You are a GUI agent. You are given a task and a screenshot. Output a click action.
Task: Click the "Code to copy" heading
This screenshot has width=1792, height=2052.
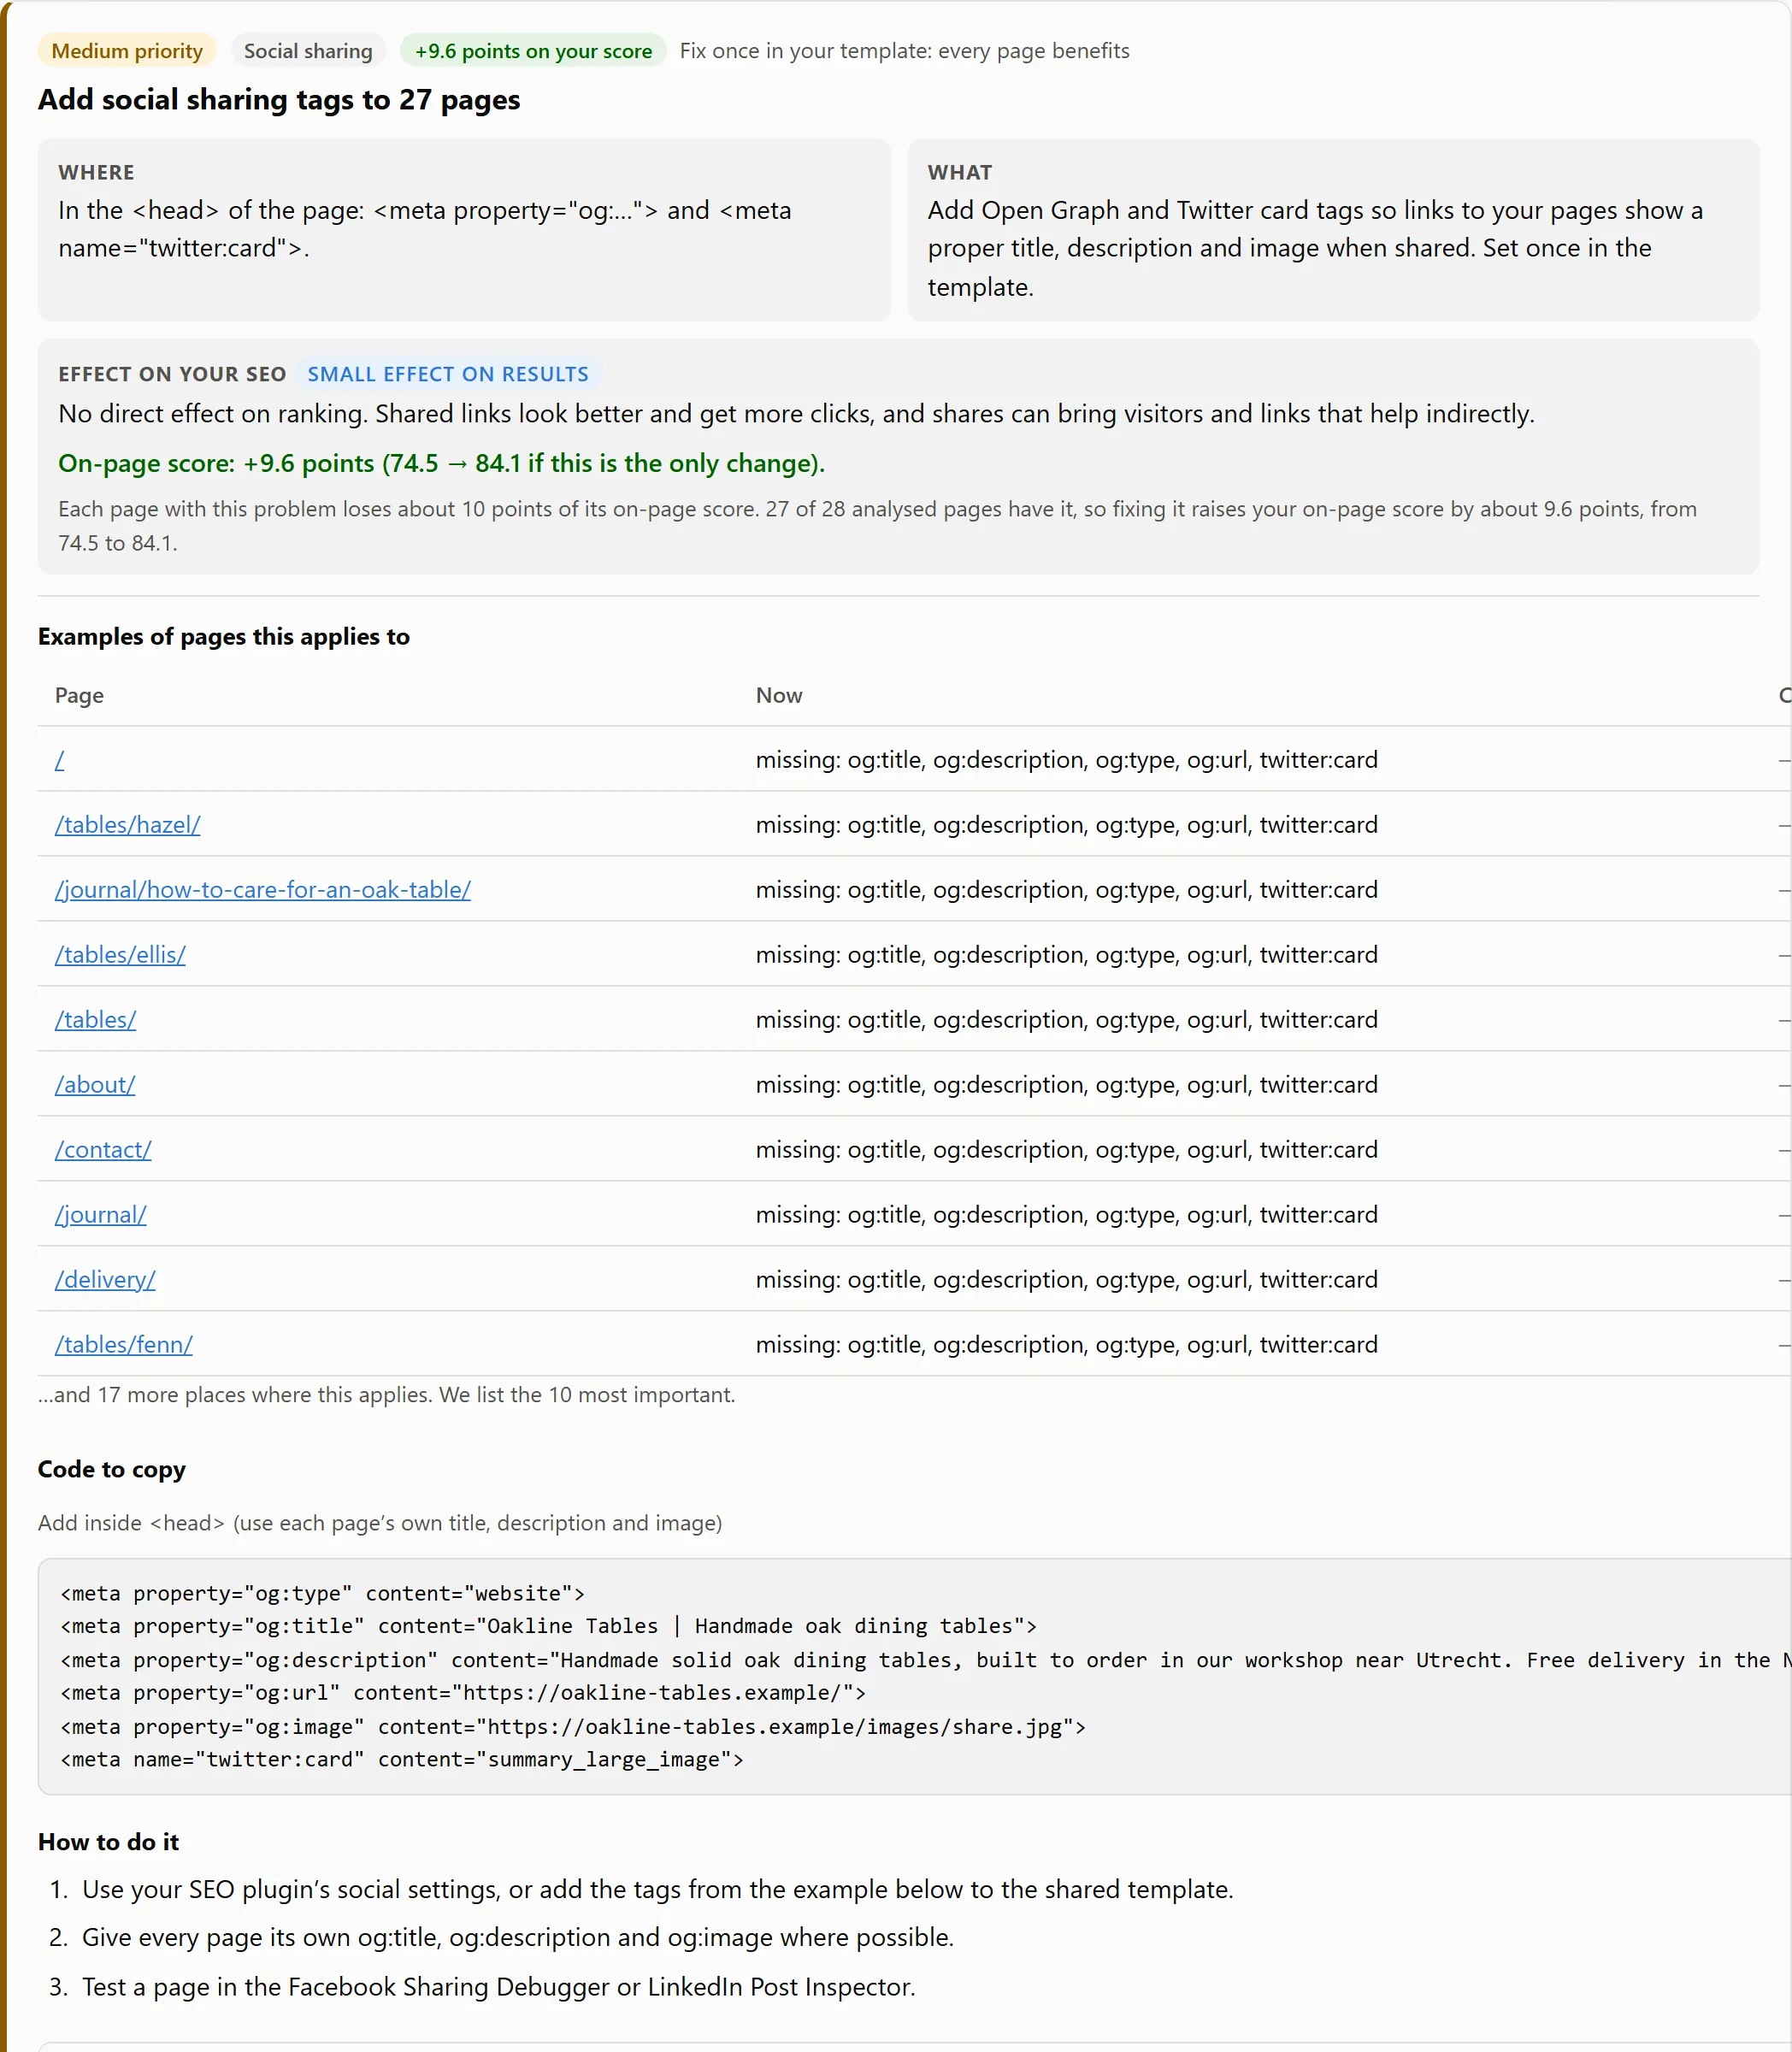[x=112, y=1470]
